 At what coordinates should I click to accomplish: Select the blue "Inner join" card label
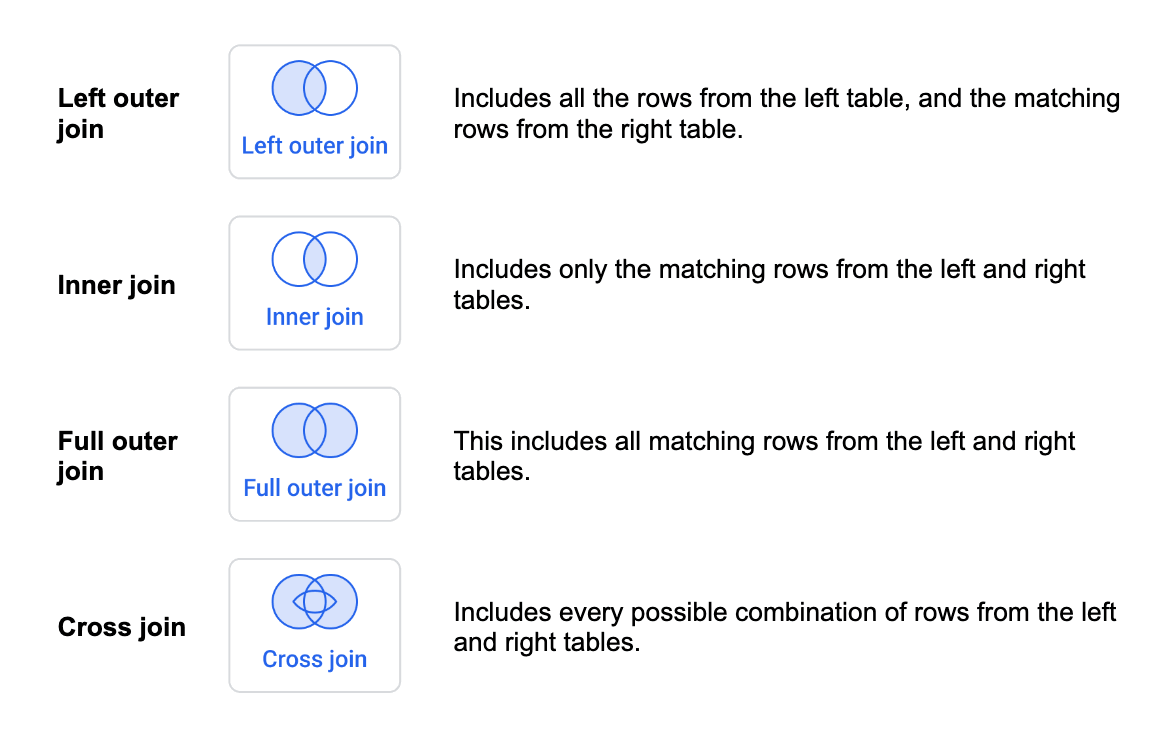[314, 317]
